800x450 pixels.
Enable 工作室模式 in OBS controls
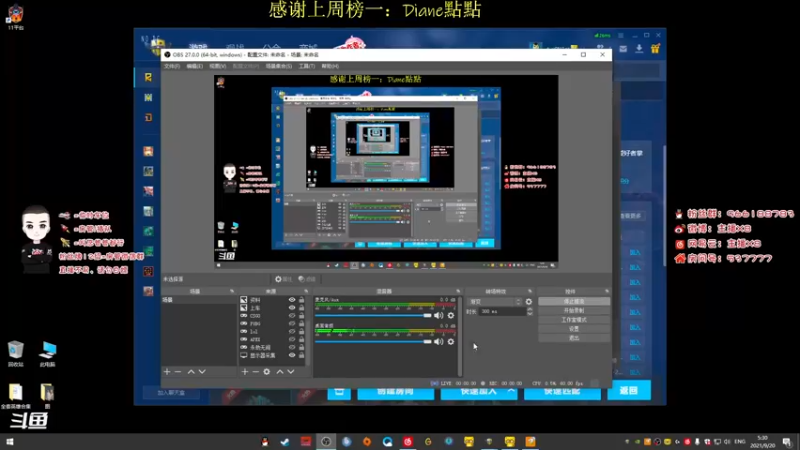tap(574, 320)
